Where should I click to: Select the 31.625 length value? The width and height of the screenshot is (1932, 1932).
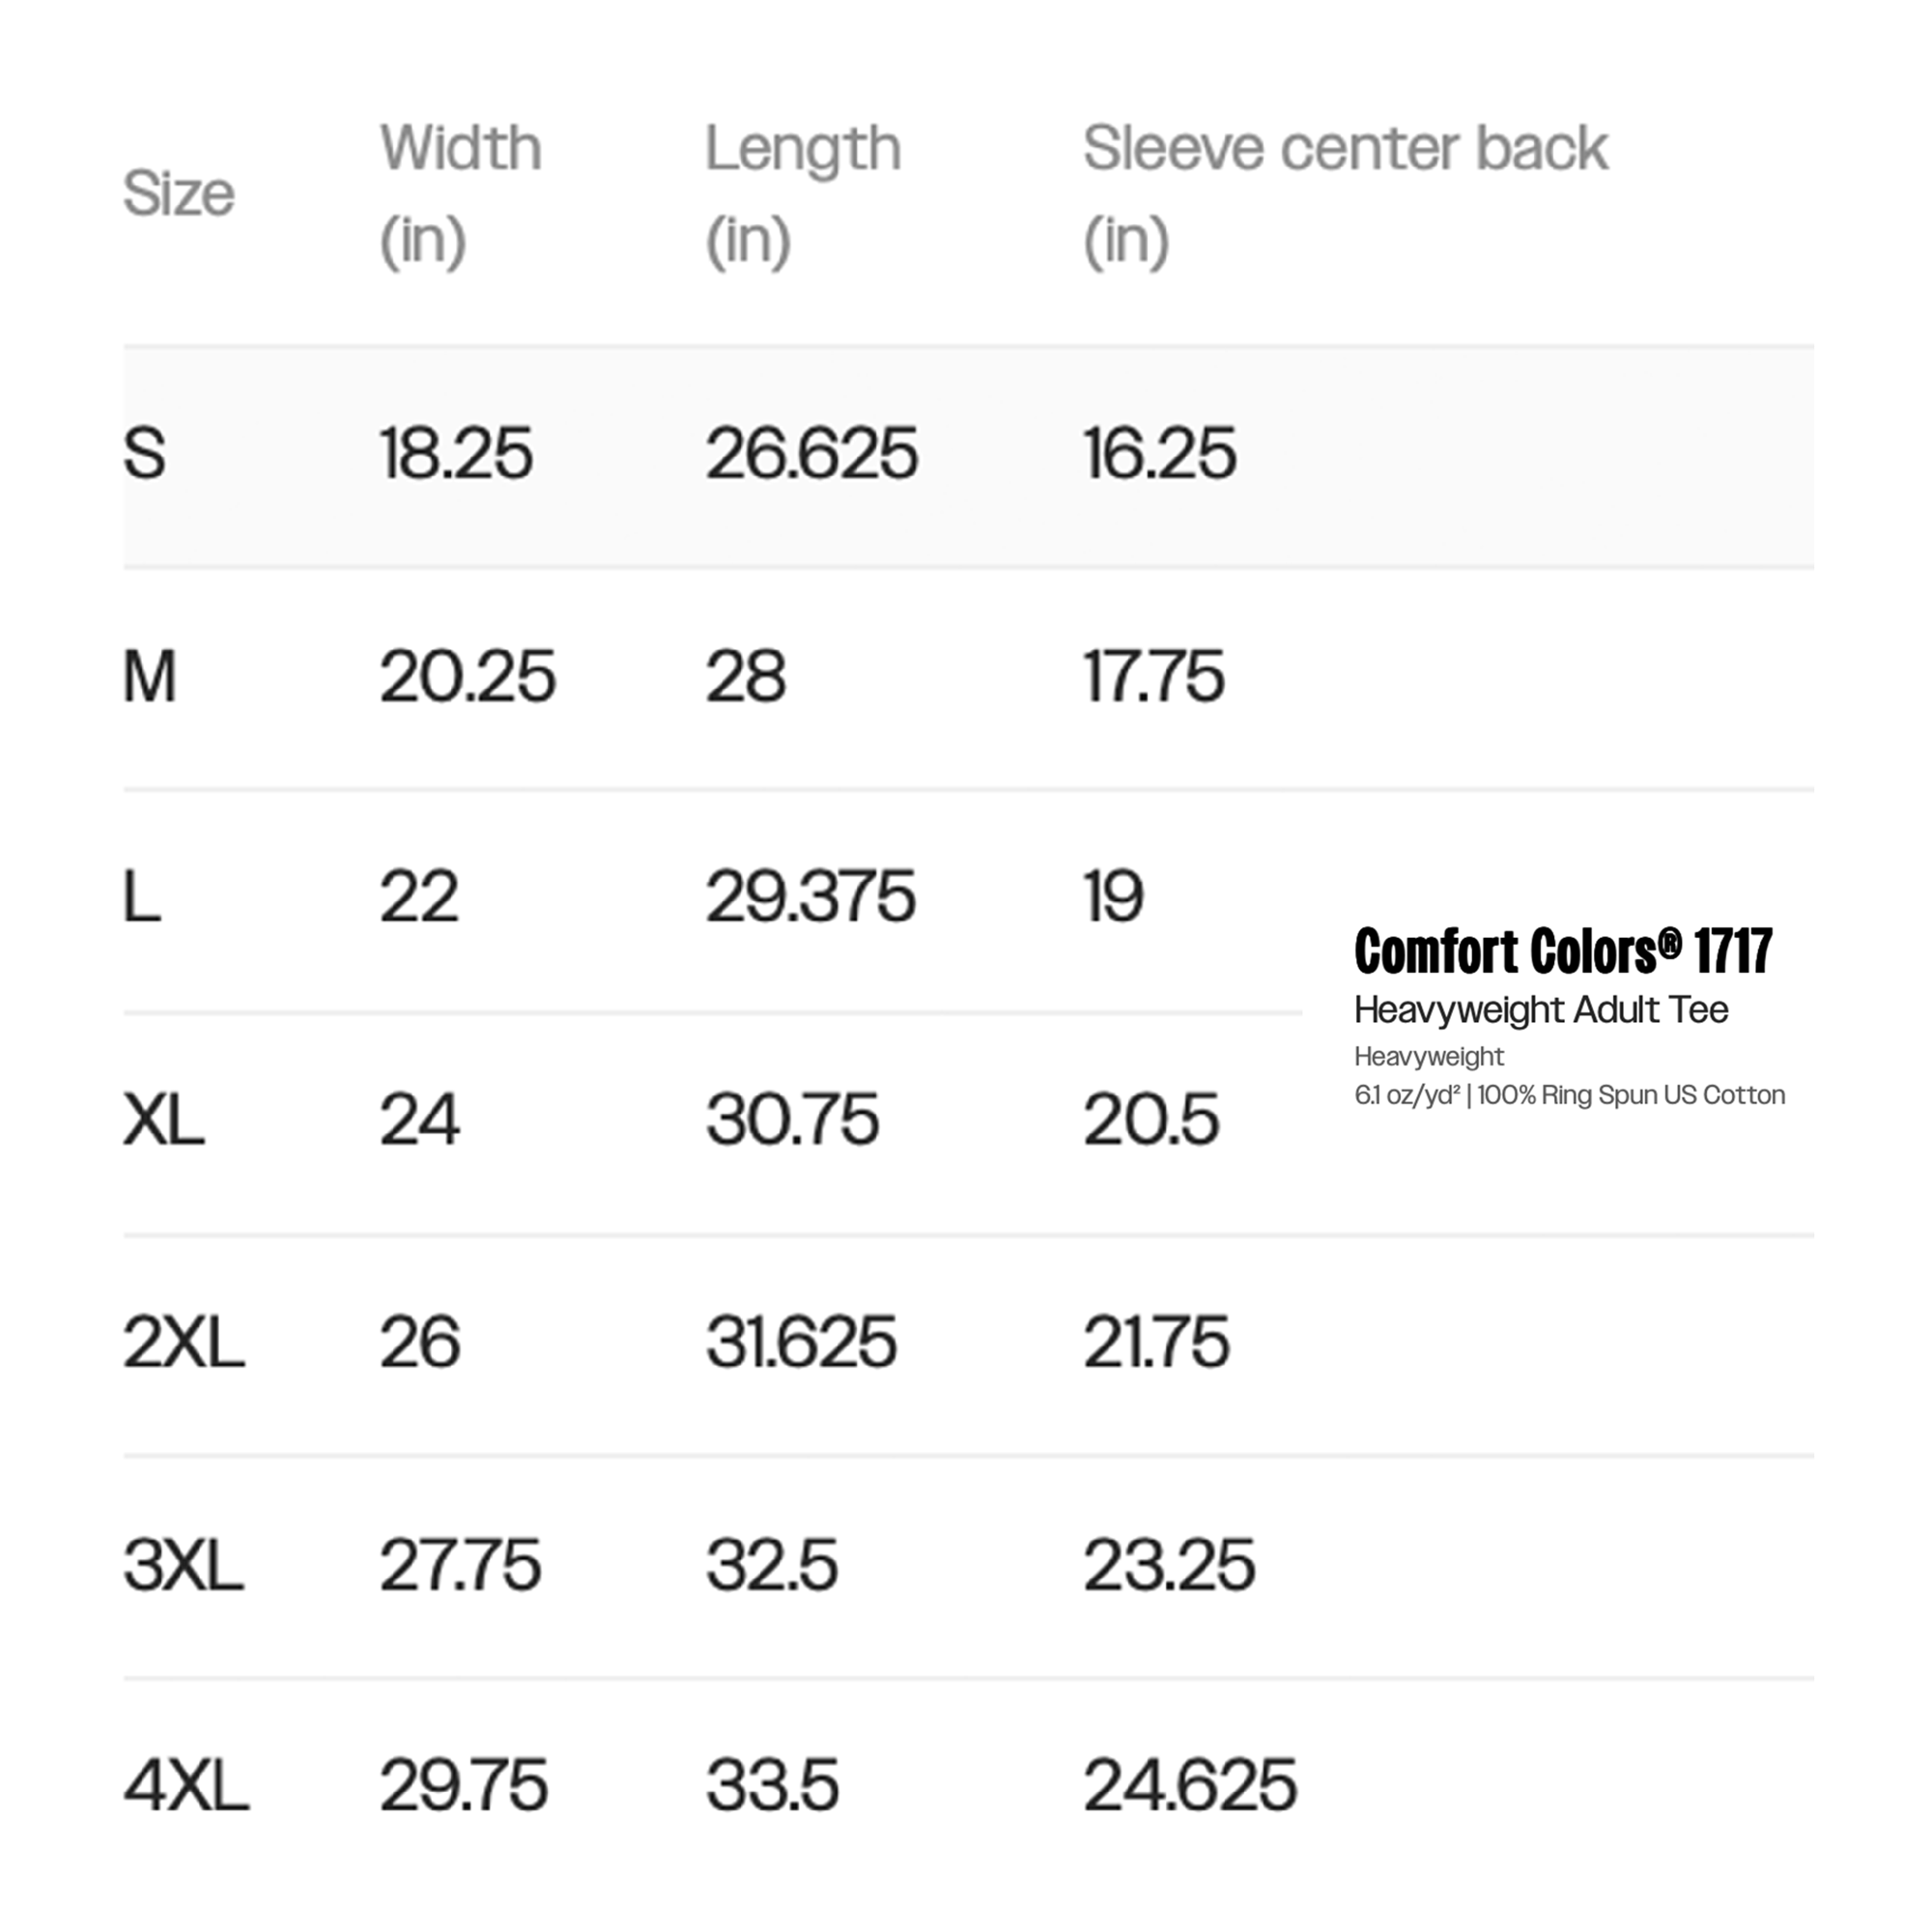[x=801, y=1341]
